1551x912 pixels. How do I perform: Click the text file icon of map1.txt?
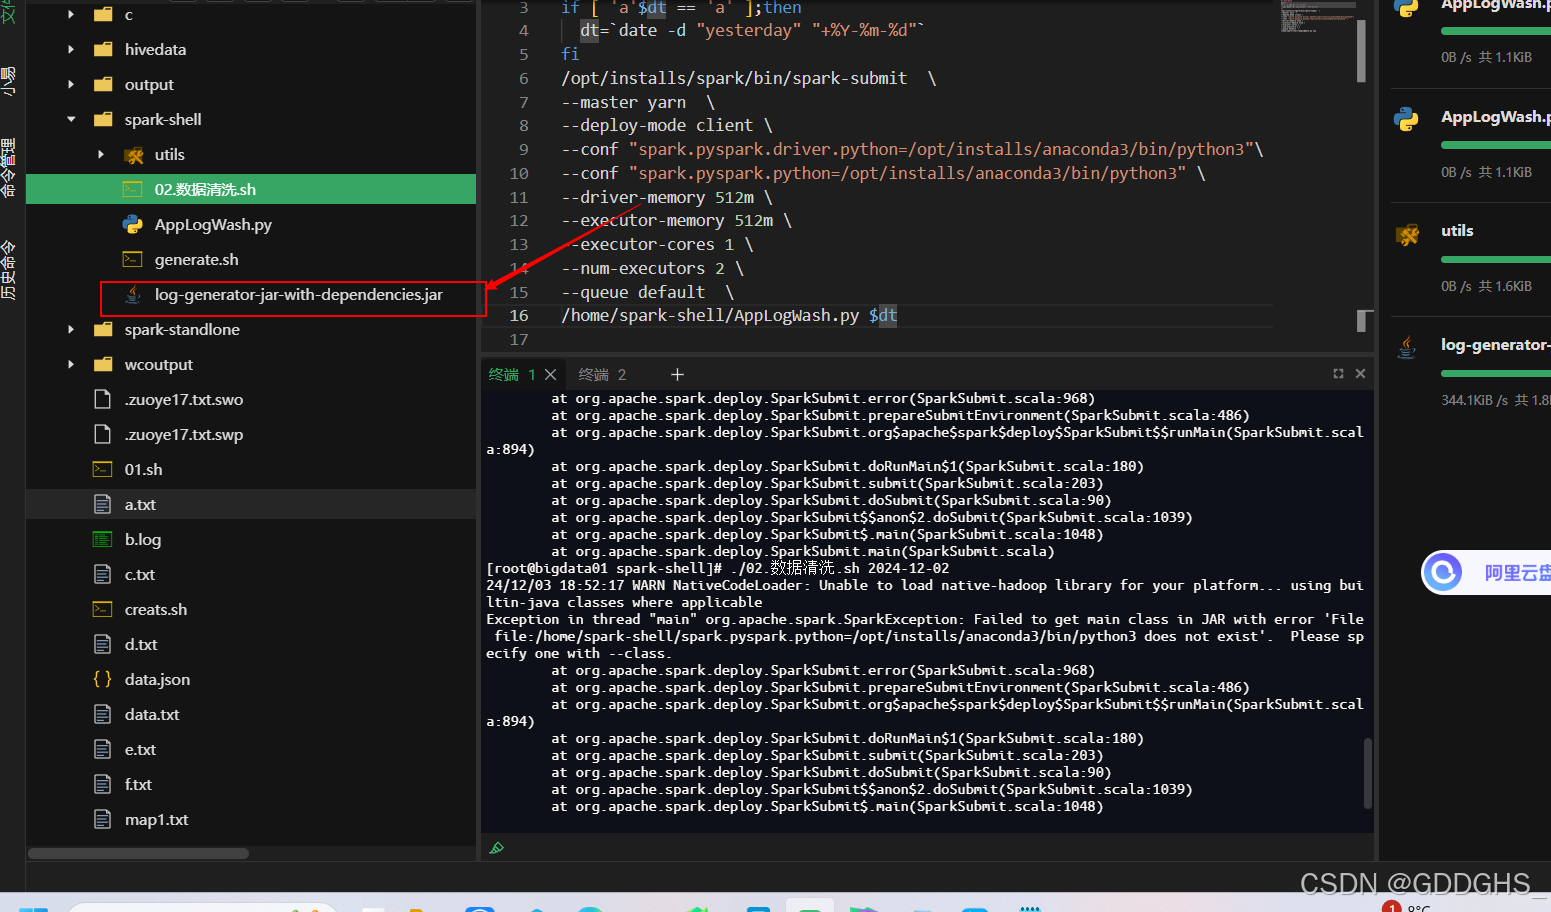click(x=102, y=819)
